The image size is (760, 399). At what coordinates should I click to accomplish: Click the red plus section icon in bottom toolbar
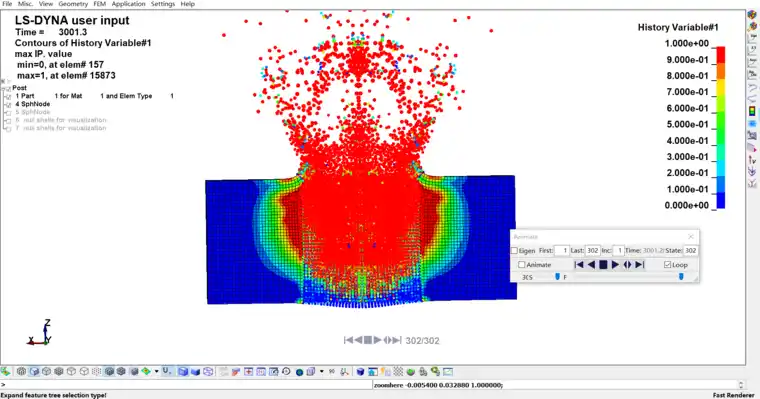[249, 372]
